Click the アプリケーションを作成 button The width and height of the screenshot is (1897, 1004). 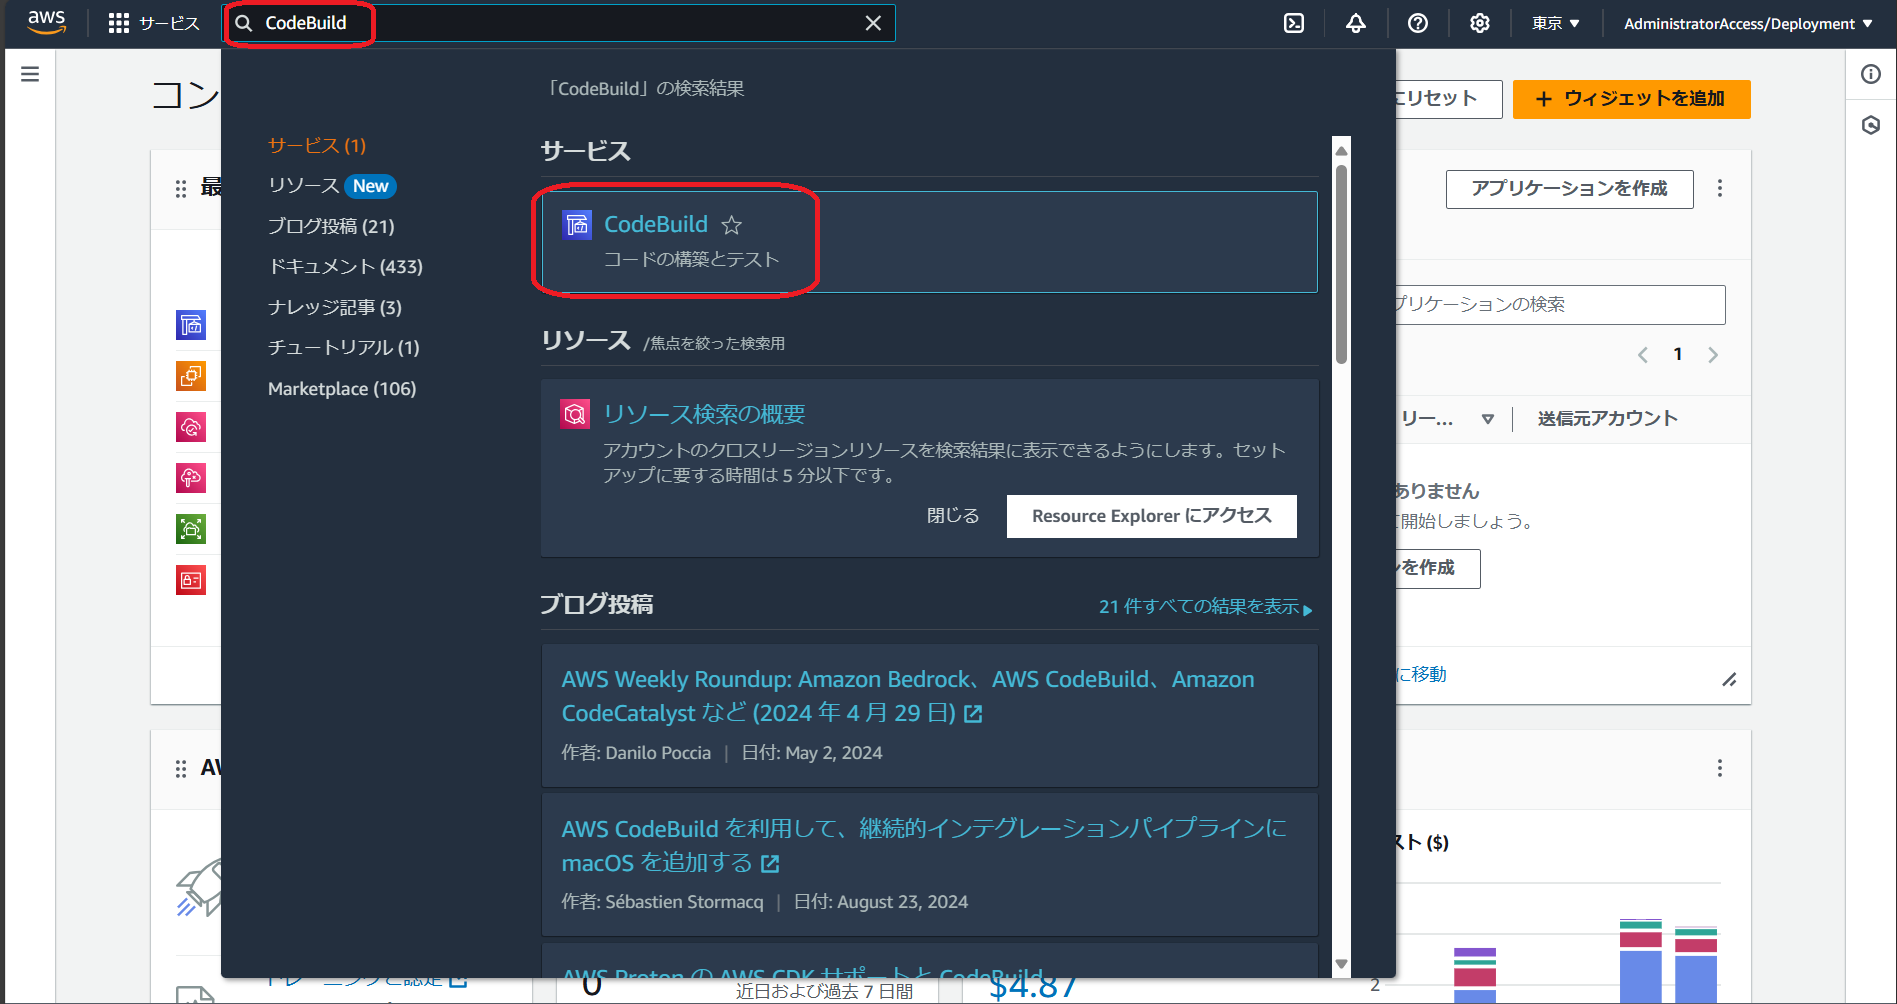[1569, 189]
